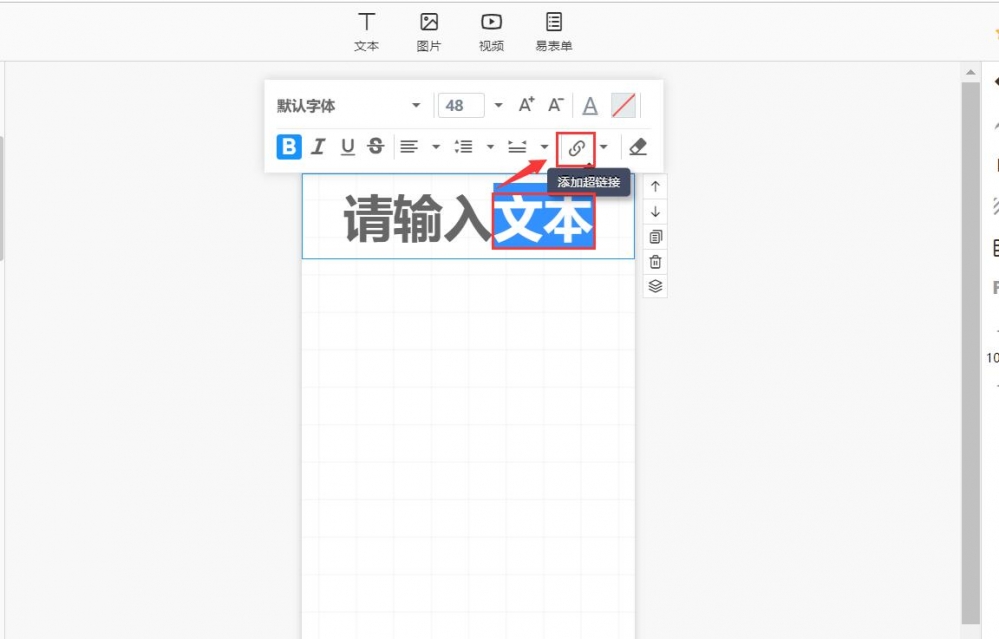Image resolution: width=999 pixels, height=639 pixels.
Task: Delete the element with the trash icon
Action: [655, 261]
